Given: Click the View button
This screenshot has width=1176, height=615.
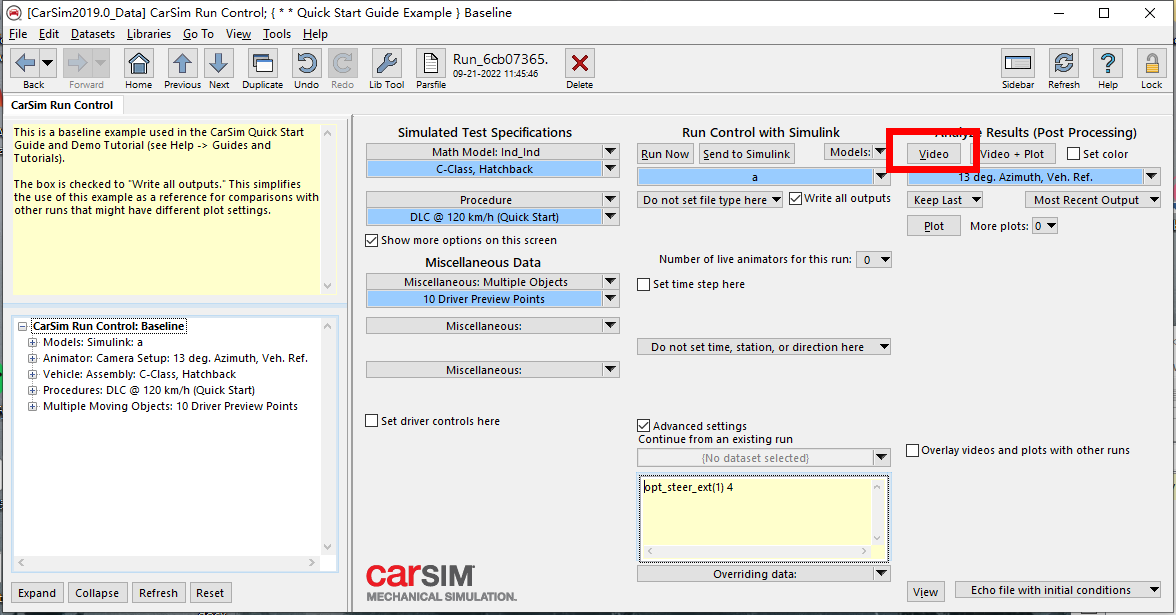Looking at the screenshot, I should click(926, 592).
